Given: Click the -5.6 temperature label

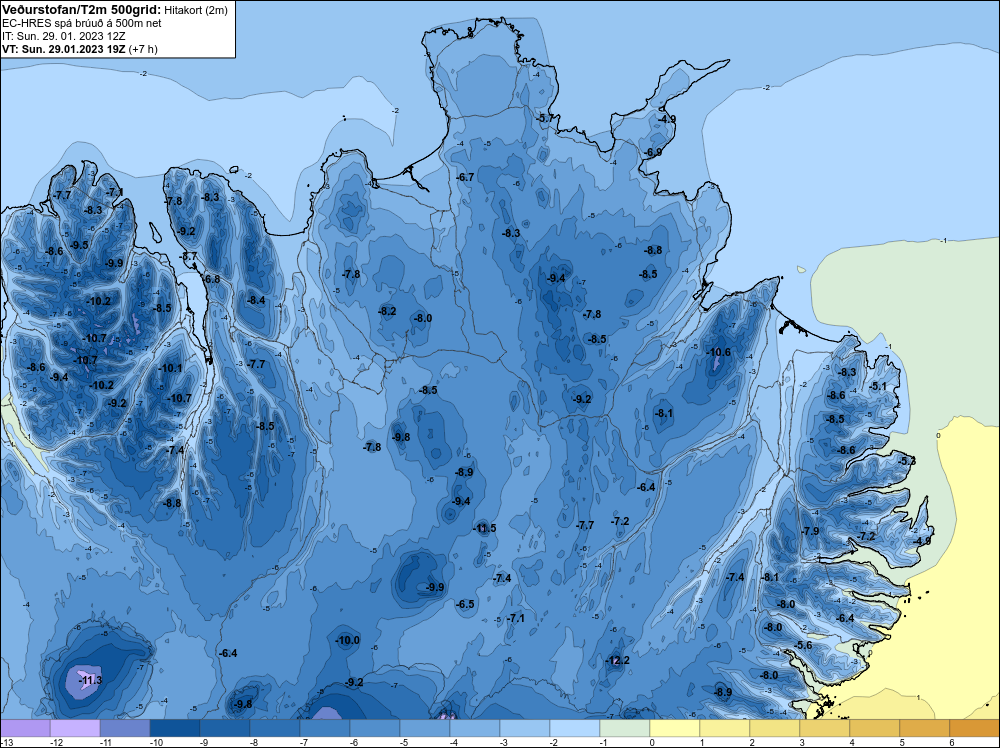Looking at the screenshot, I should [x=804, y=645].
